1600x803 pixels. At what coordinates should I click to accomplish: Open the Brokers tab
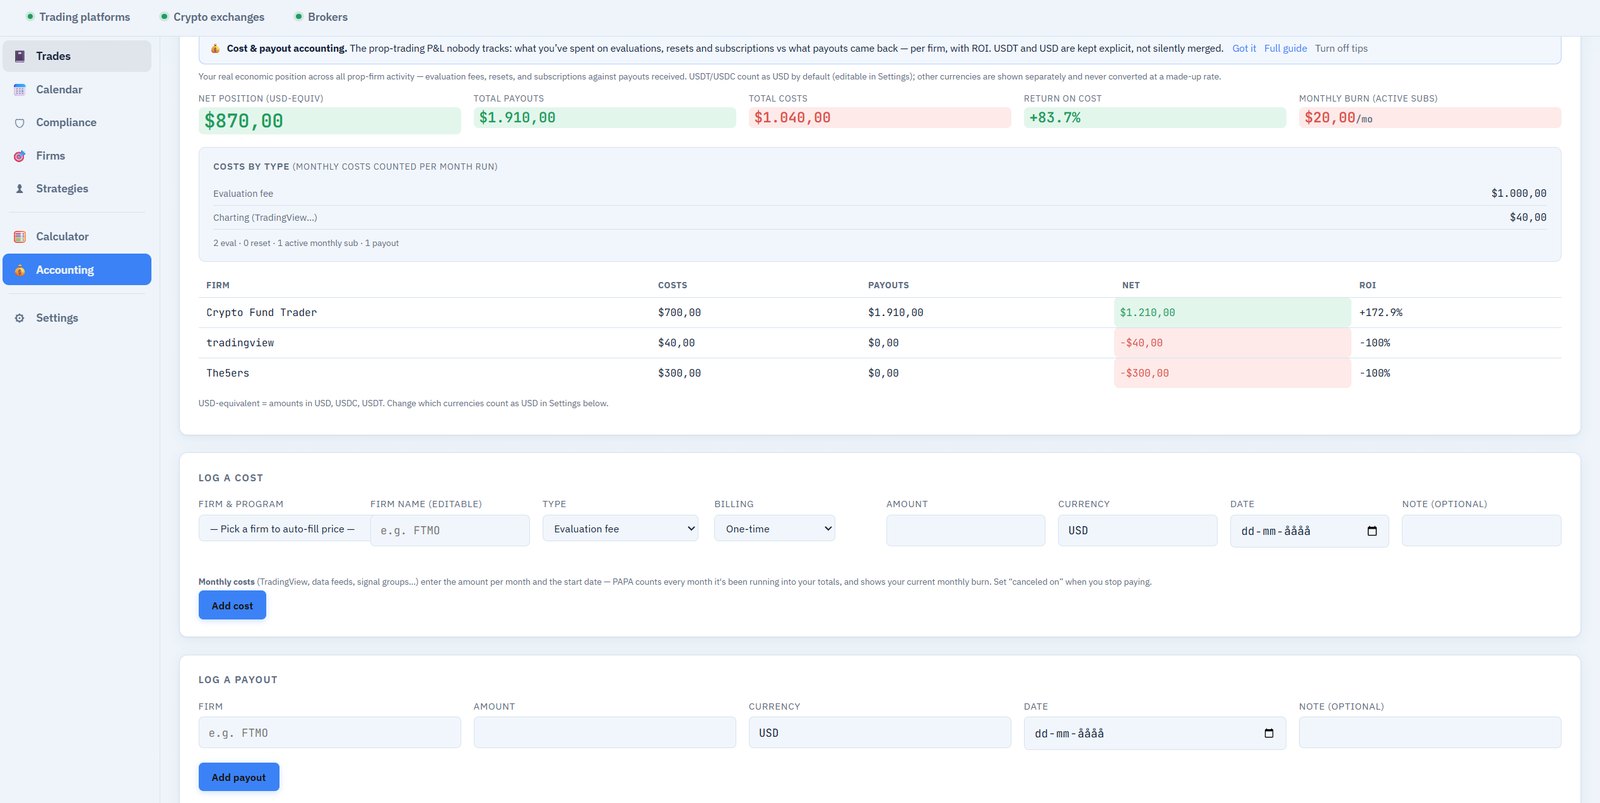(x=320, y=17)
